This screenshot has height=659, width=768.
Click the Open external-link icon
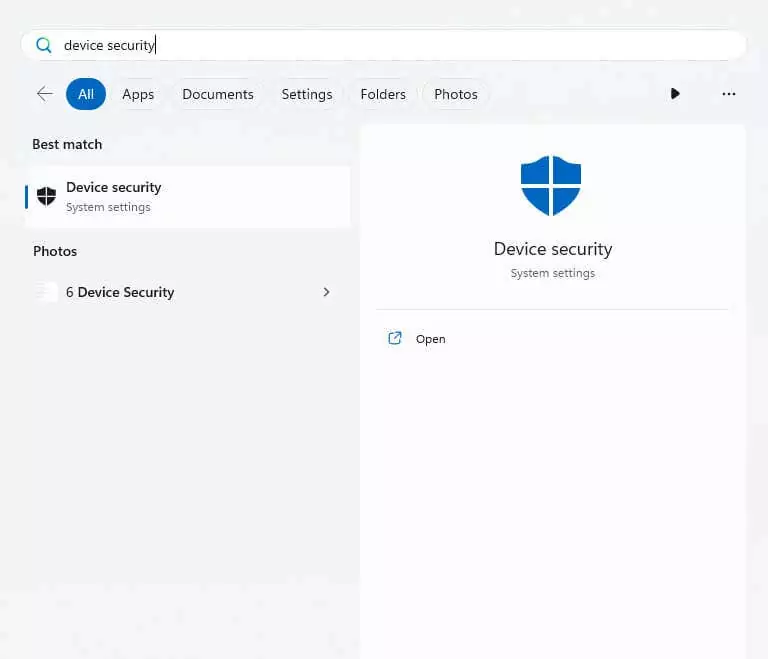(x=395, y=339)
